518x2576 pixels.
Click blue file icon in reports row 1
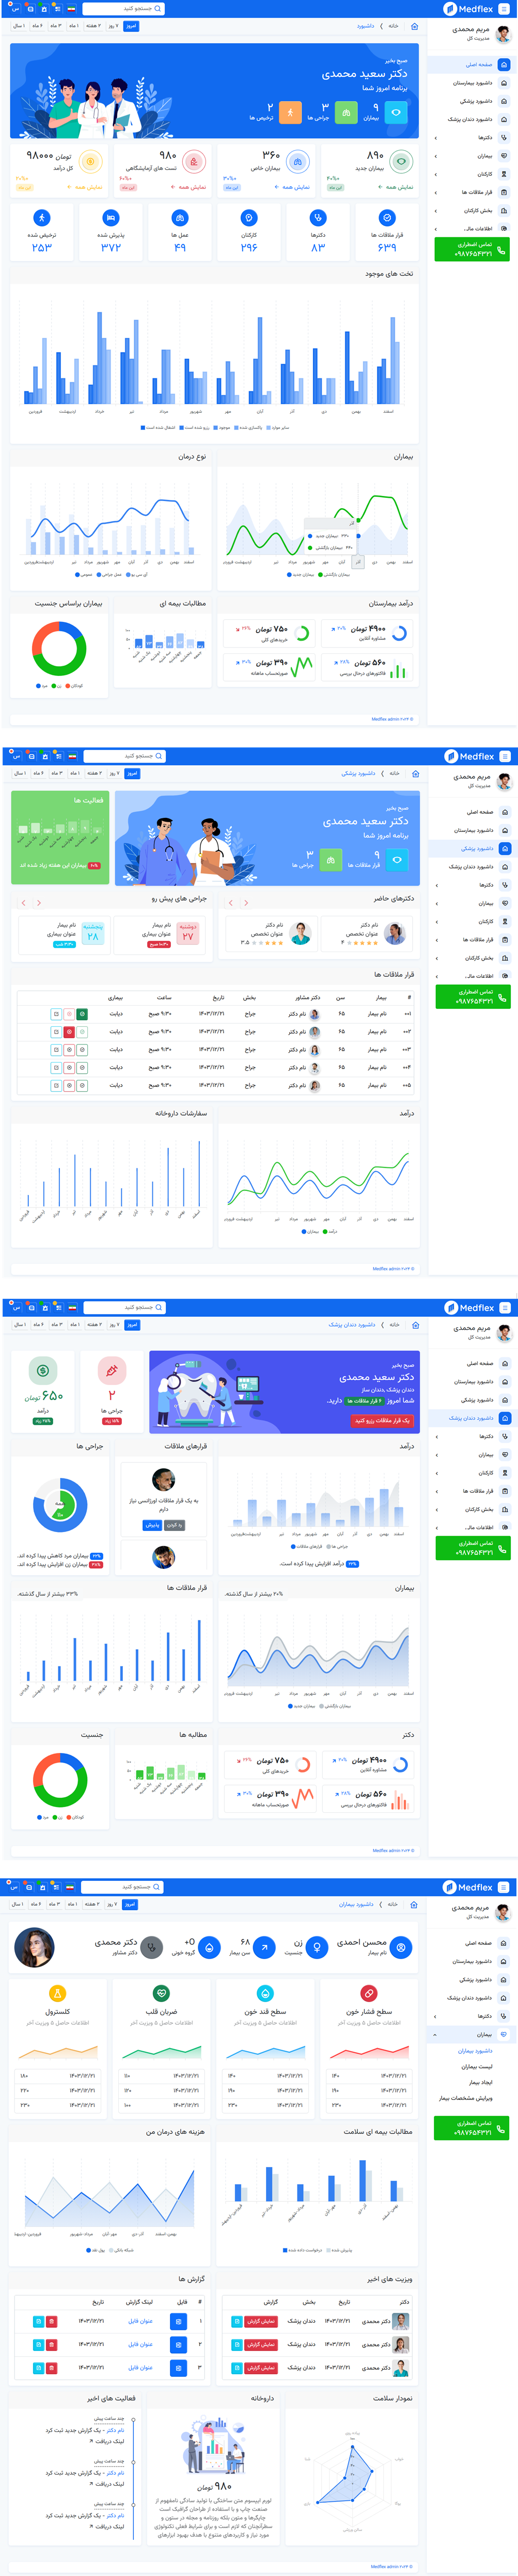click(x=179, y=2321)
